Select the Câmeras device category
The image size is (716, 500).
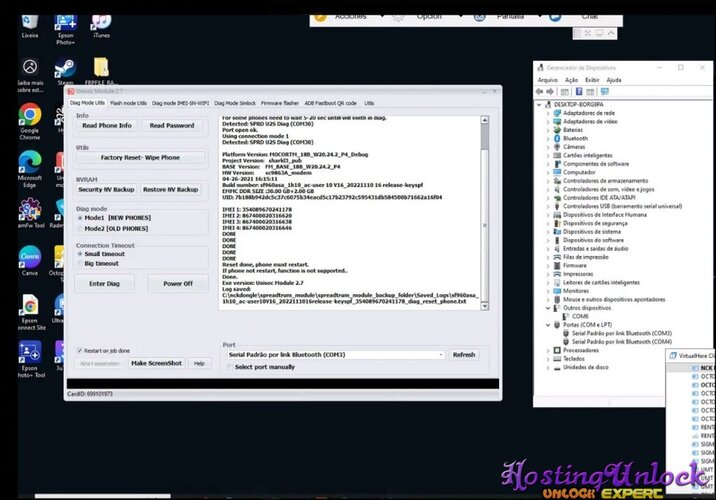click(574, 147)
